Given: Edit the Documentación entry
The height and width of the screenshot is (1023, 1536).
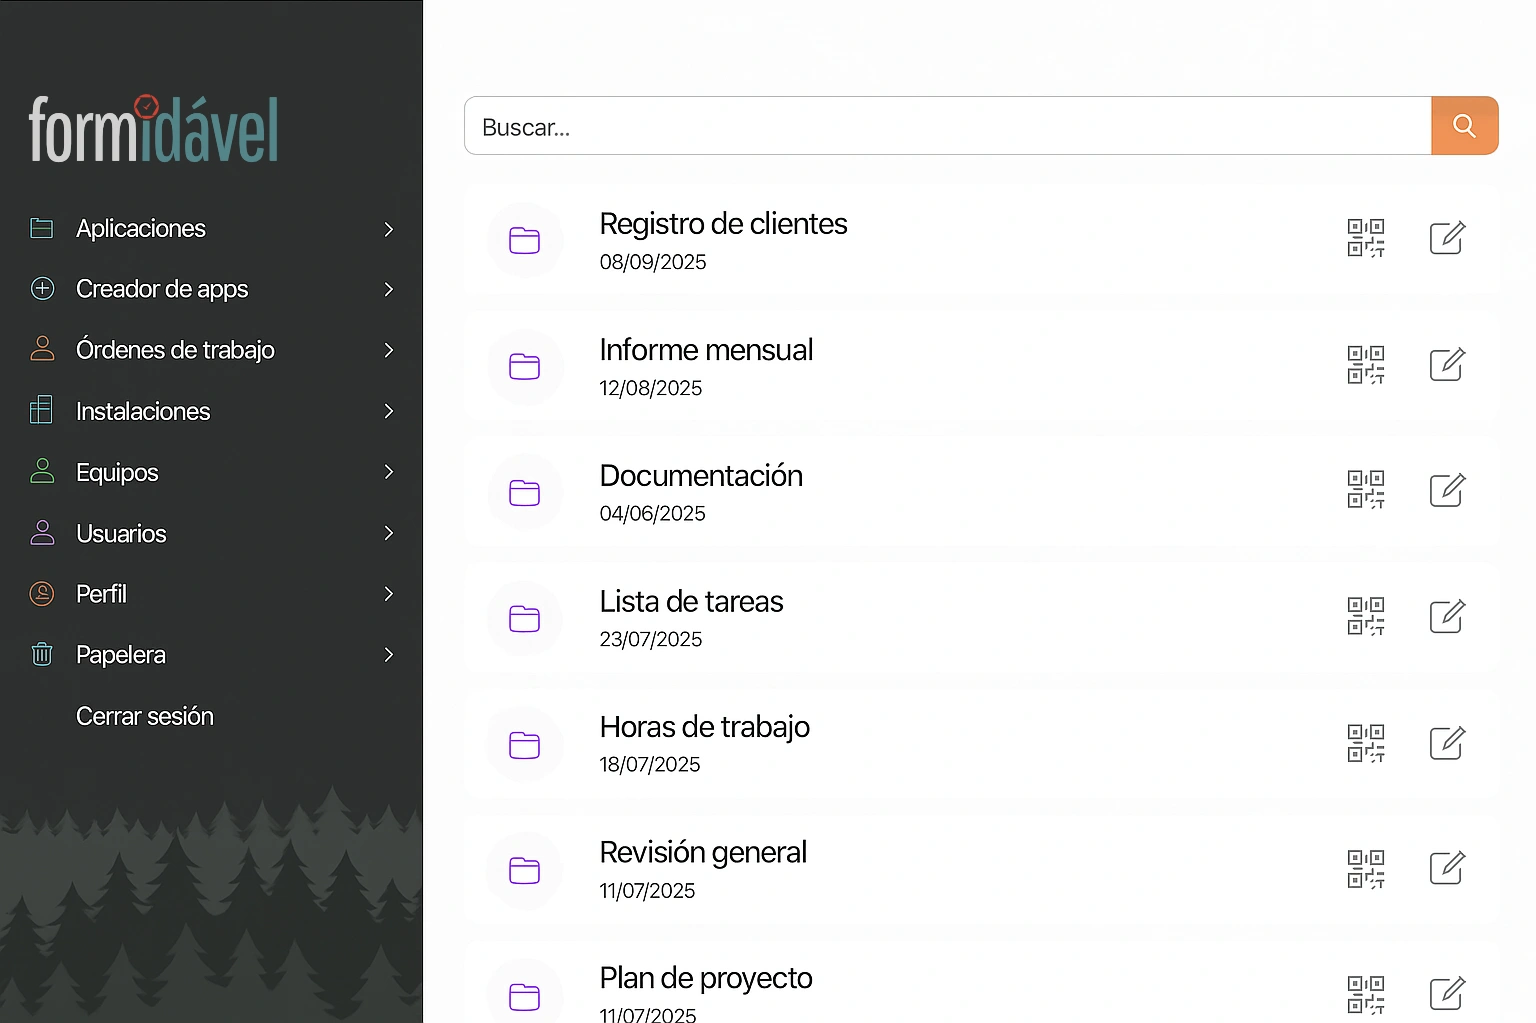Looking at the screenshot, I should [x=1447, y=490].
